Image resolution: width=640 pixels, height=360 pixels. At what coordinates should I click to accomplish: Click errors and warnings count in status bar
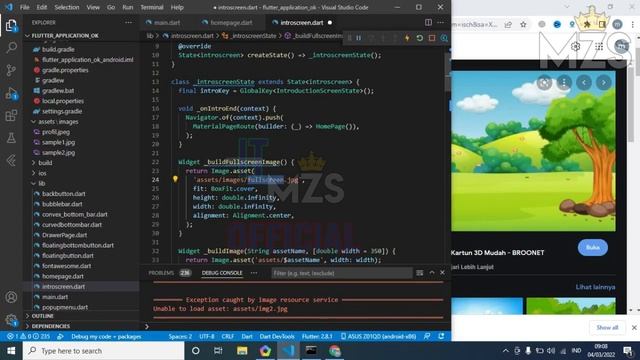[x=29, y=336]
